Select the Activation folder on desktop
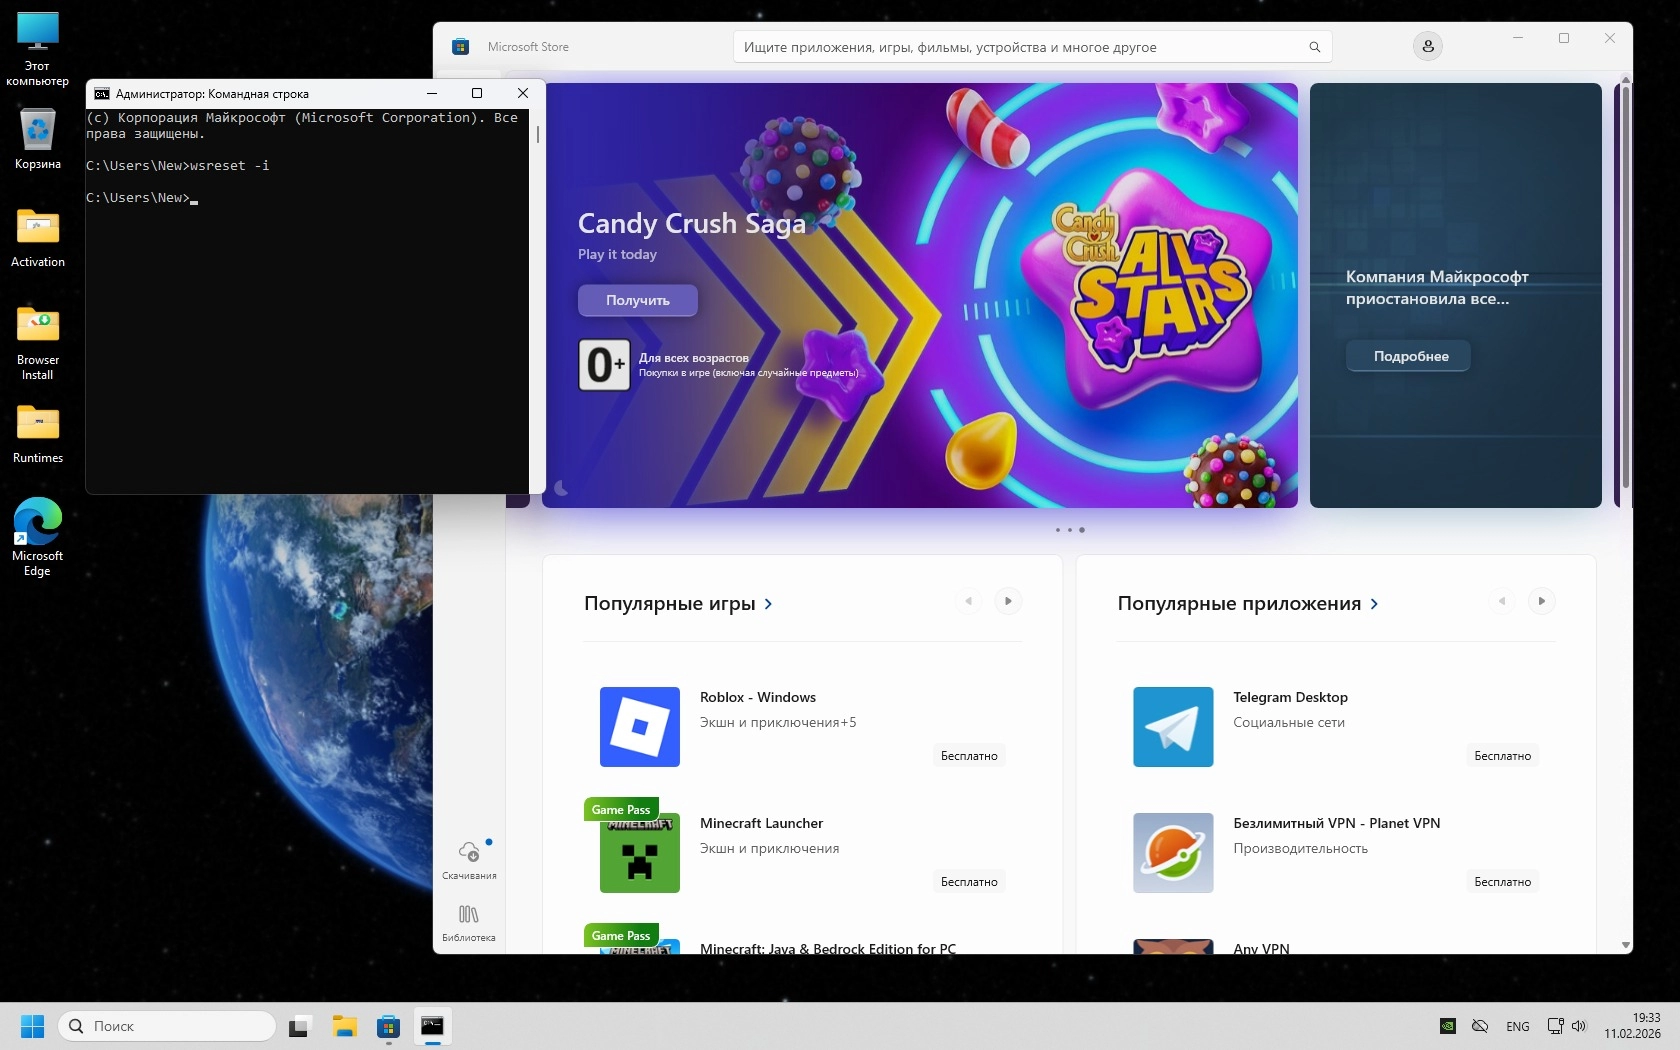 click(x=38, y=238)
